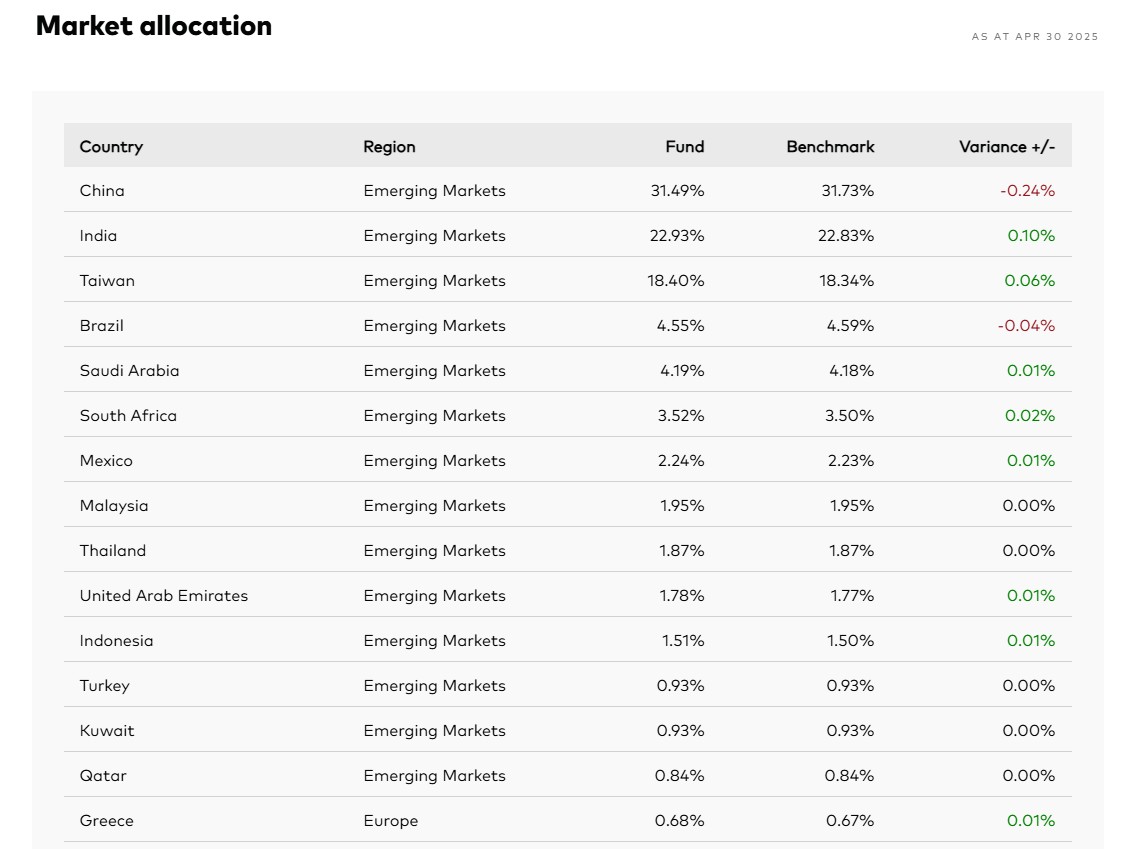Image resolution: width=1142 pixels, height=849 pixels.
Task: Click the Benchmark column header
Action: (830, 147)
